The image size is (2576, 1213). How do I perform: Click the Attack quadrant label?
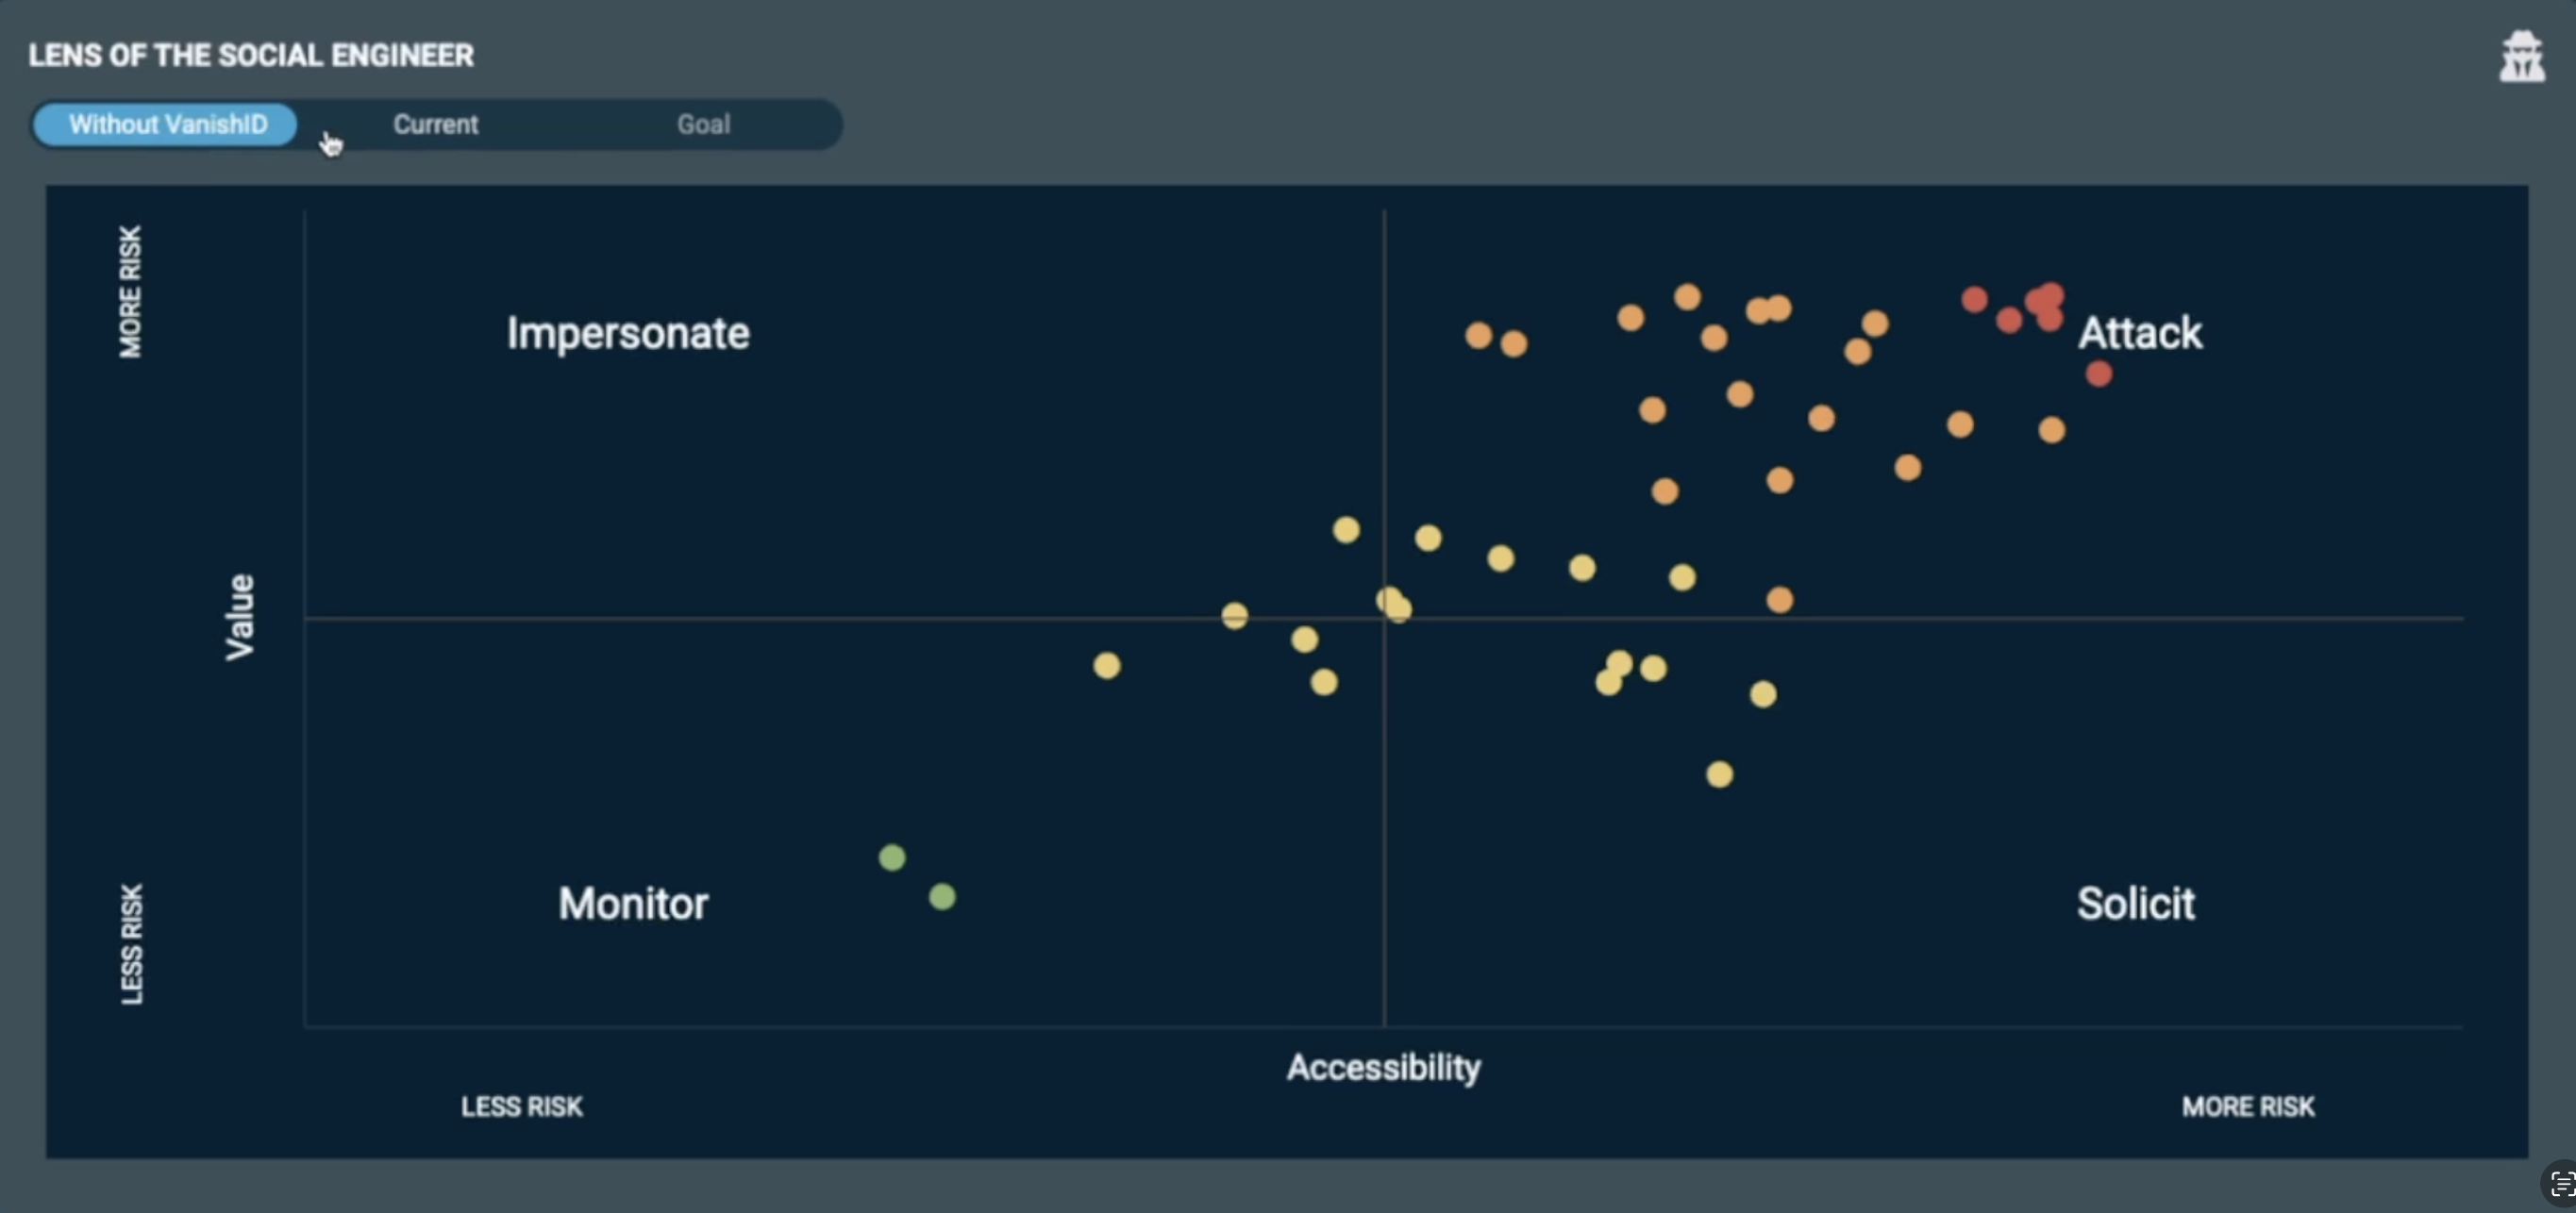[x=2140, y=333]
